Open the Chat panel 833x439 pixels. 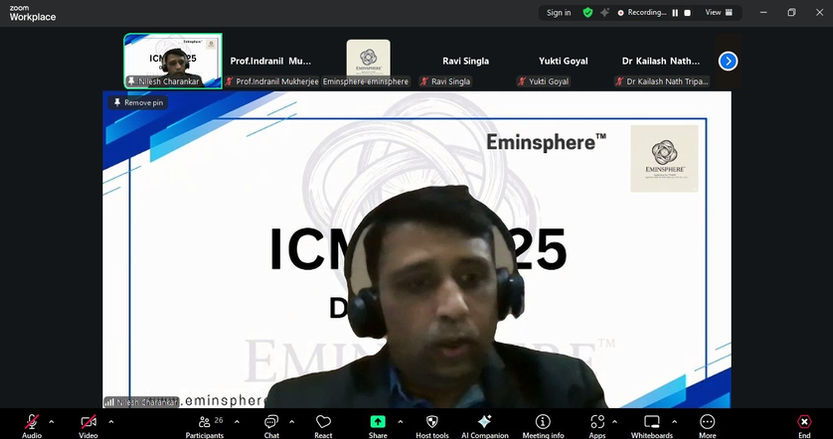(x=271, y=426)
